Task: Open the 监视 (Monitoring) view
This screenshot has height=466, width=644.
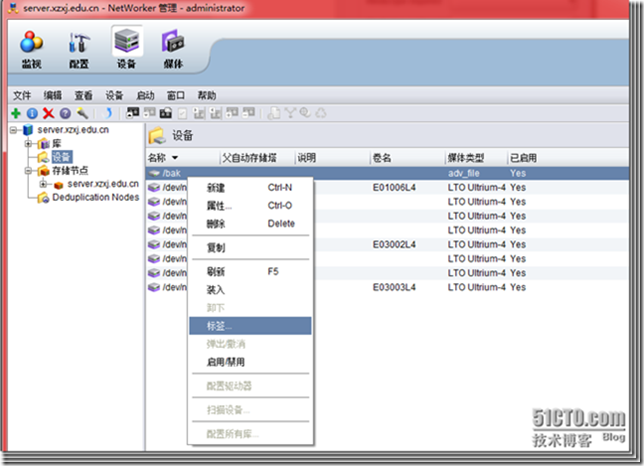Action: 31,49
